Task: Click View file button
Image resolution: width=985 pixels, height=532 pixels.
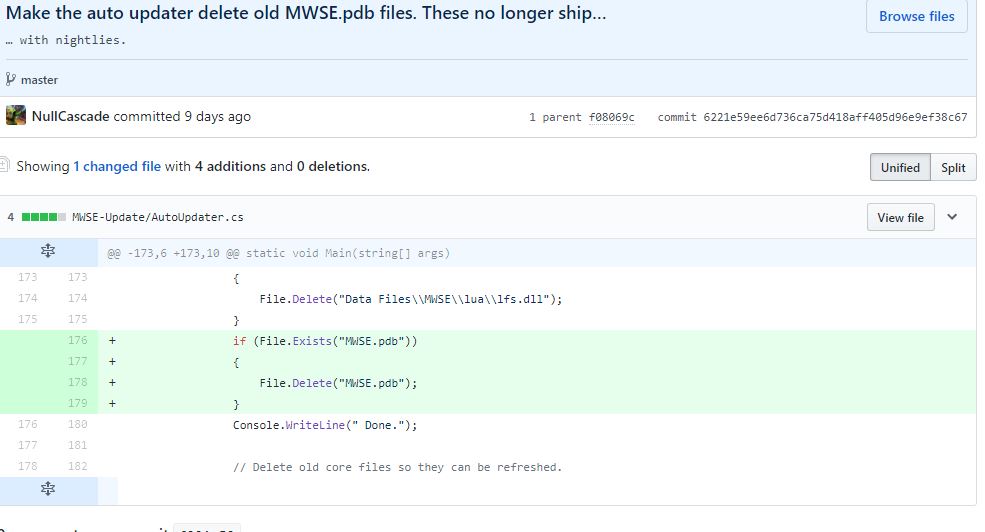Action: coord(900,217)
